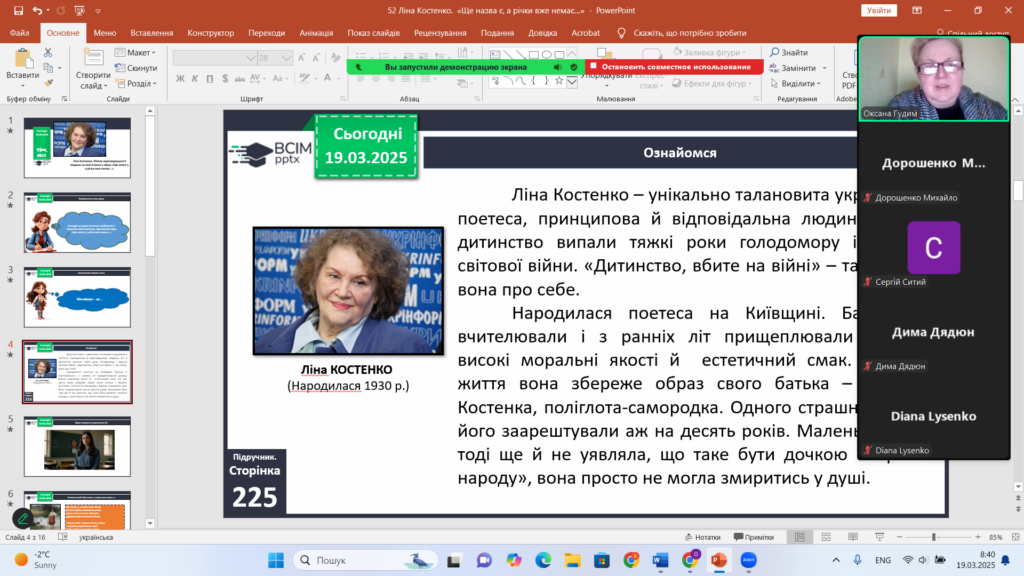Select slide 1 thumbnail
Screen dimensions: 1024x576
[77, 148]
